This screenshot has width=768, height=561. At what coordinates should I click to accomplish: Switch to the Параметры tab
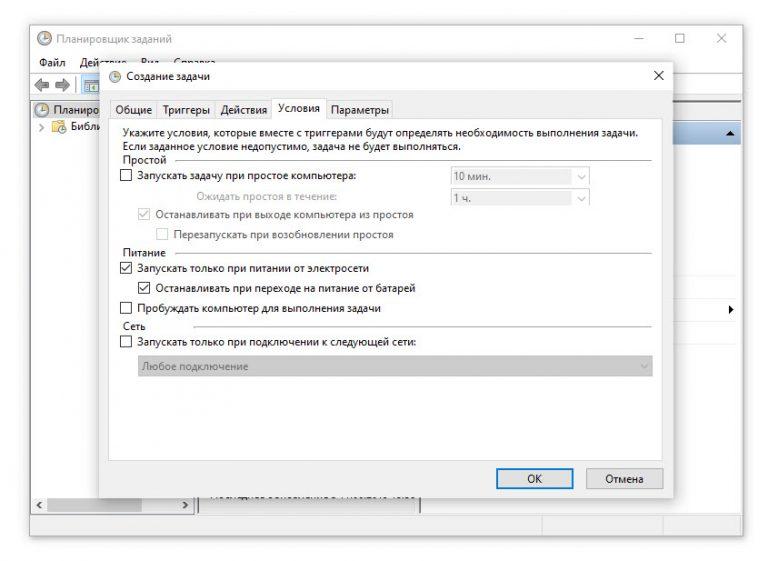click(x=360, y=110)
